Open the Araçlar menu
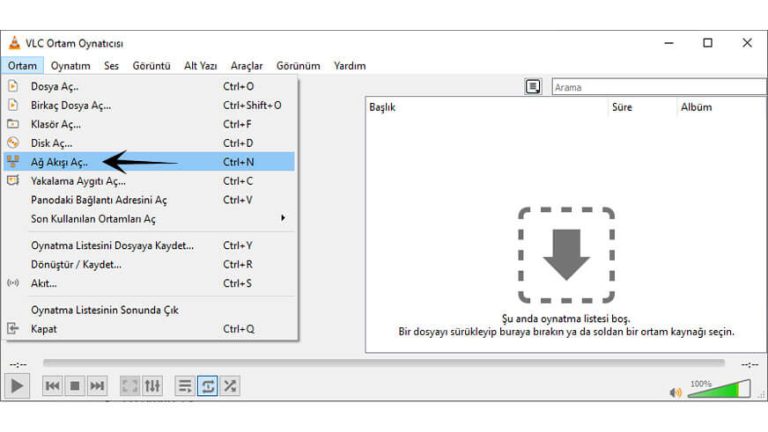This screenshot has width=768, height=432. coord(246,66)
